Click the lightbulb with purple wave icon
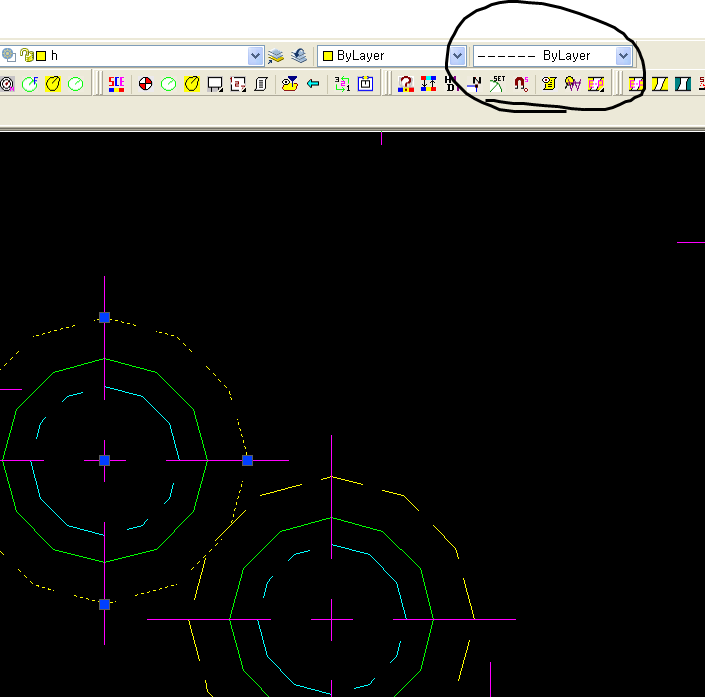The height and width of the screenshot is (697, 705). tap(572, 84)
